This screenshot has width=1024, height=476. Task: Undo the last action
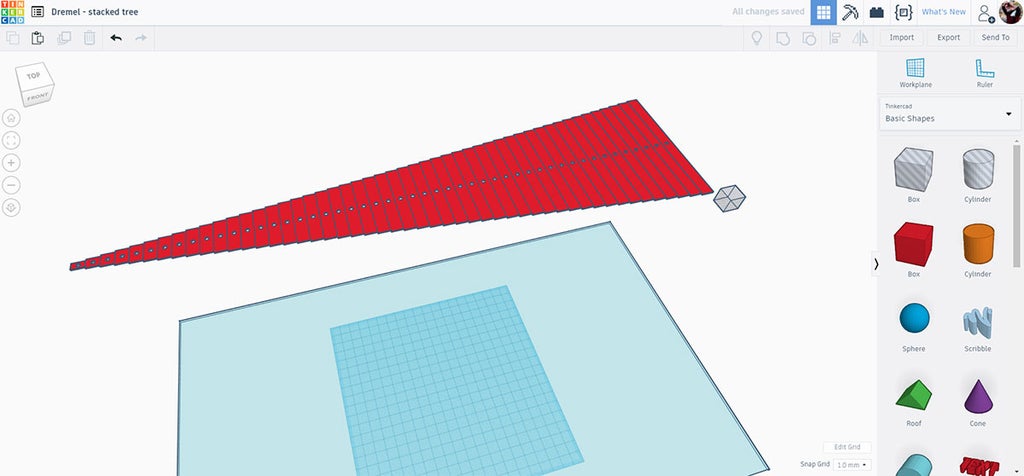point(116,38)
